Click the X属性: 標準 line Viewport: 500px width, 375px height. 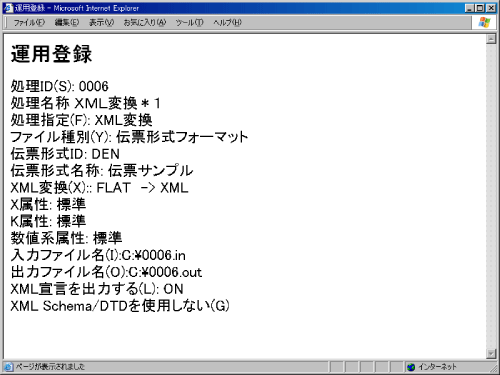(x=48, y=204)
